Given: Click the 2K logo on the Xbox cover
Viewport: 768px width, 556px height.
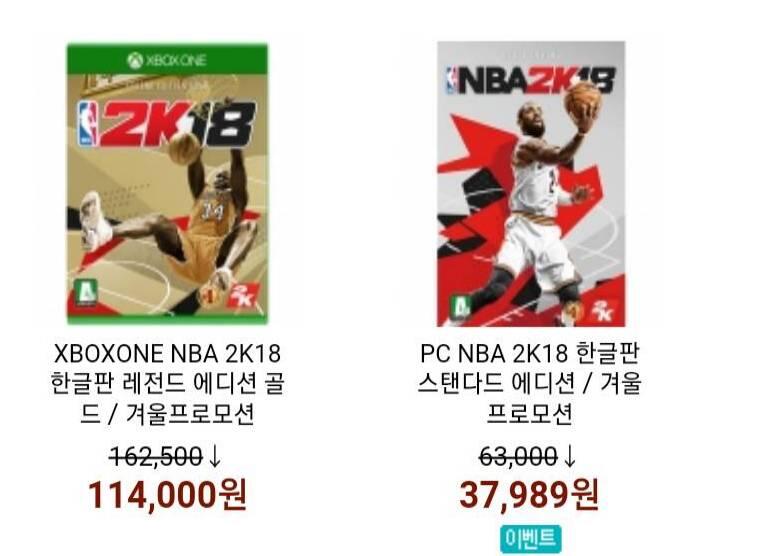Looking at the screenshot, I should [x=242, y=296].
